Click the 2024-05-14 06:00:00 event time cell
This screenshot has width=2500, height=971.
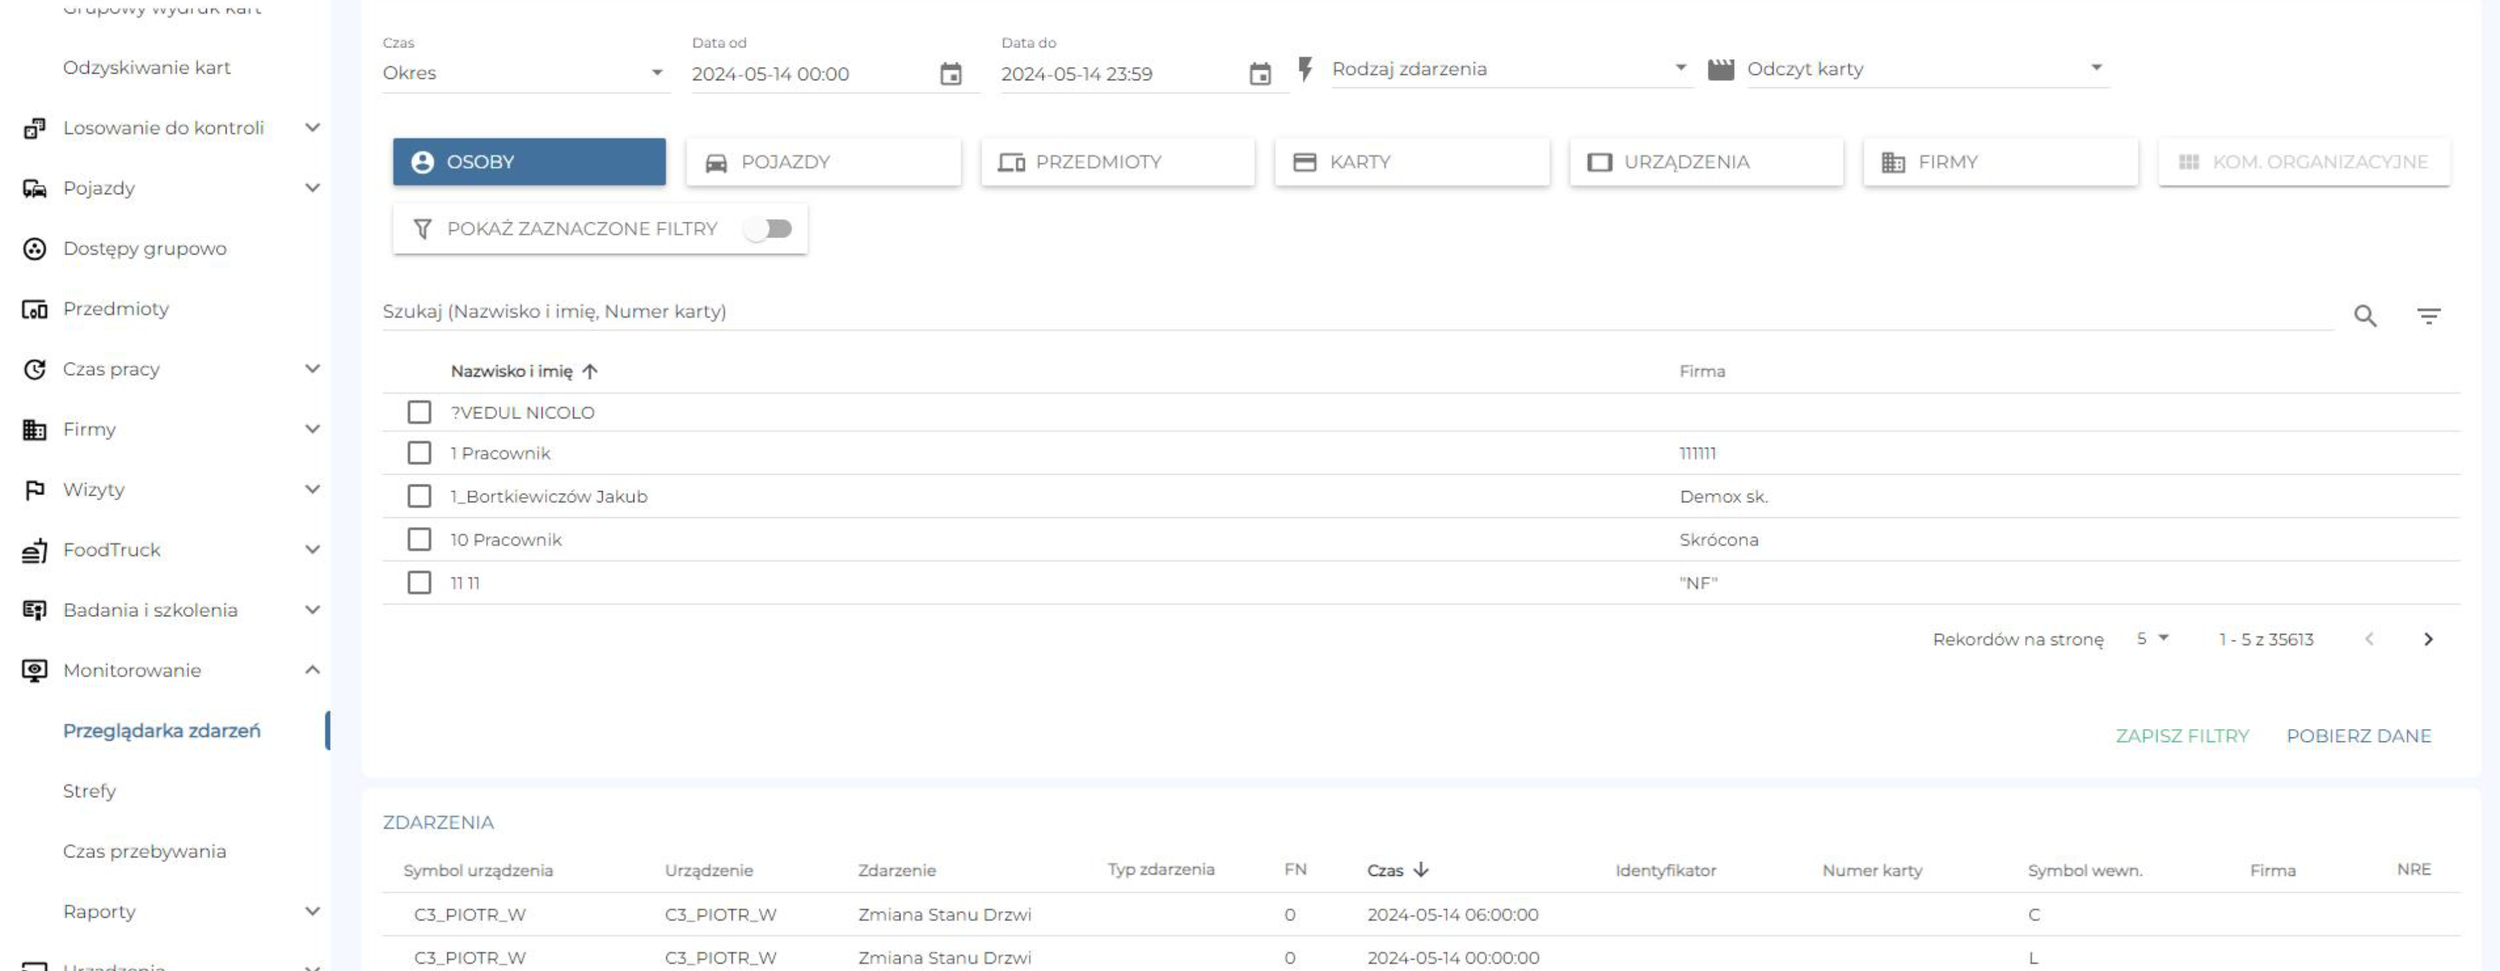1453,915
